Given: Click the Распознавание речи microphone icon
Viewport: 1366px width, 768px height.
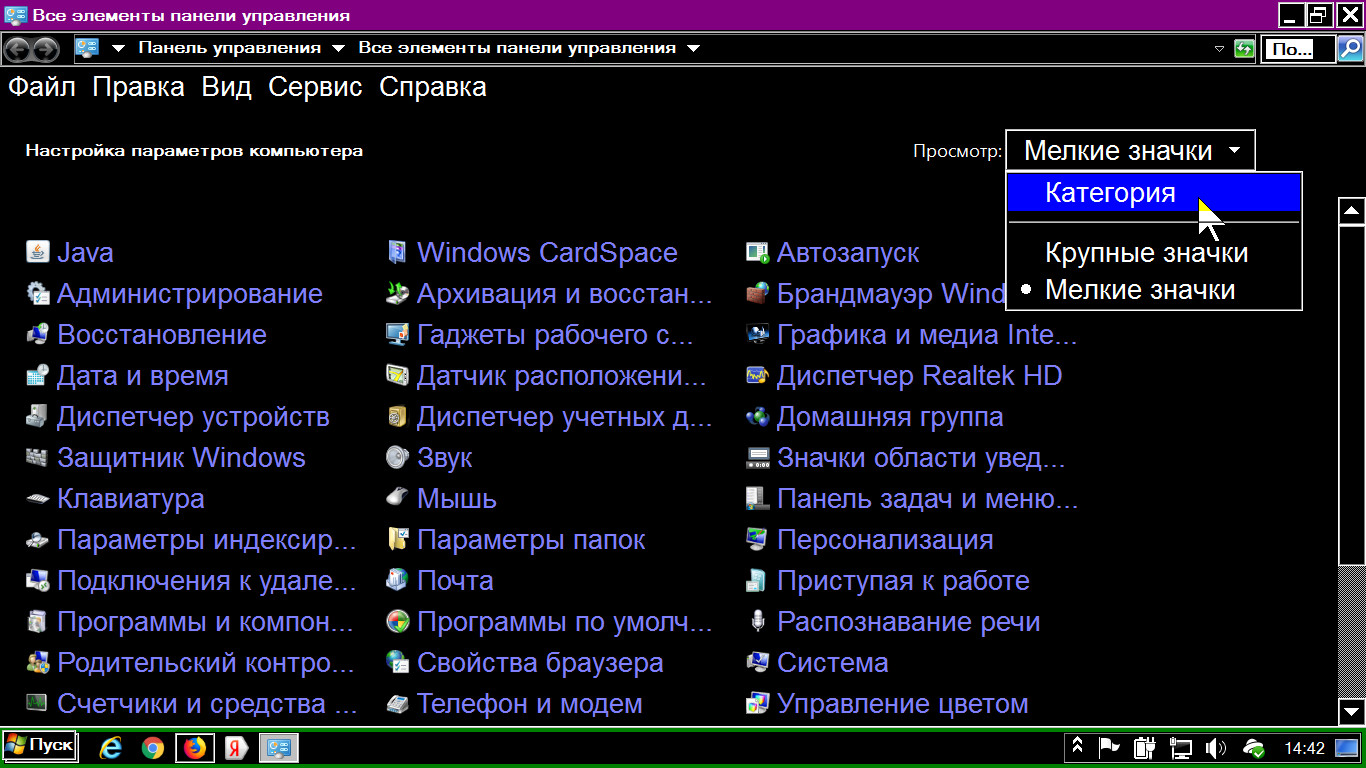Looking at the screenshot, I should (x=757, y=621).
